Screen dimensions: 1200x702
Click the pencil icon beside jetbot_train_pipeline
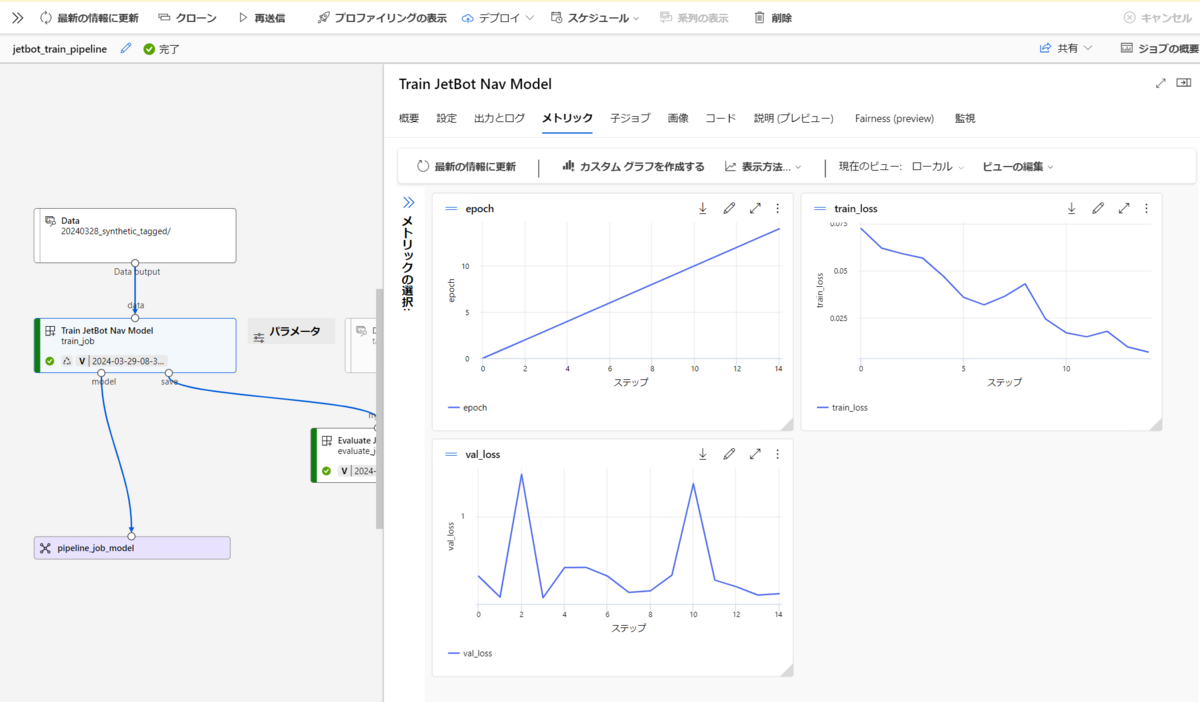(x=126, y=48)
